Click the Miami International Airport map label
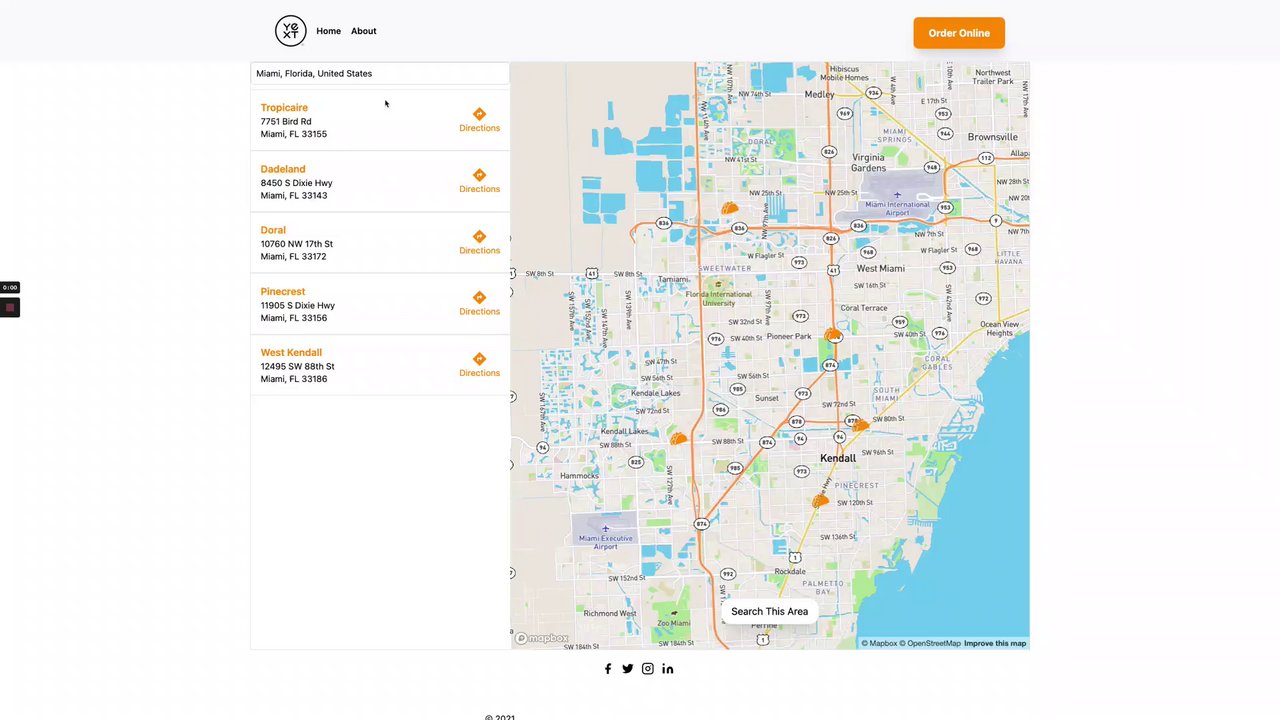 [897, 208]
